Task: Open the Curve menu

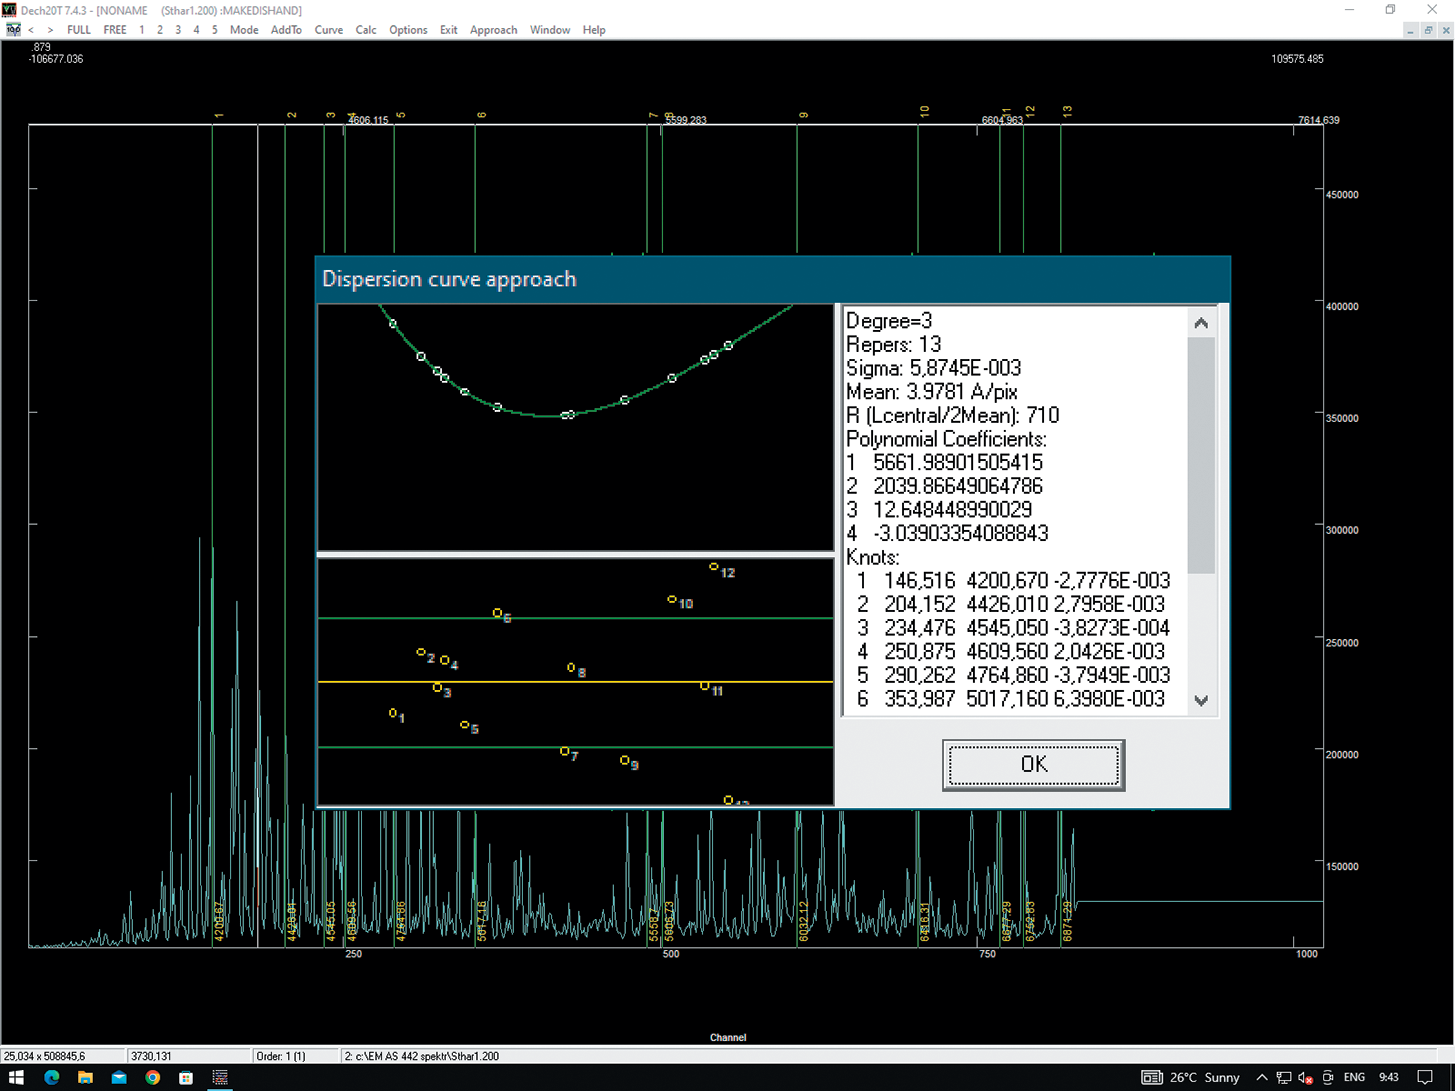Action: 328,30
